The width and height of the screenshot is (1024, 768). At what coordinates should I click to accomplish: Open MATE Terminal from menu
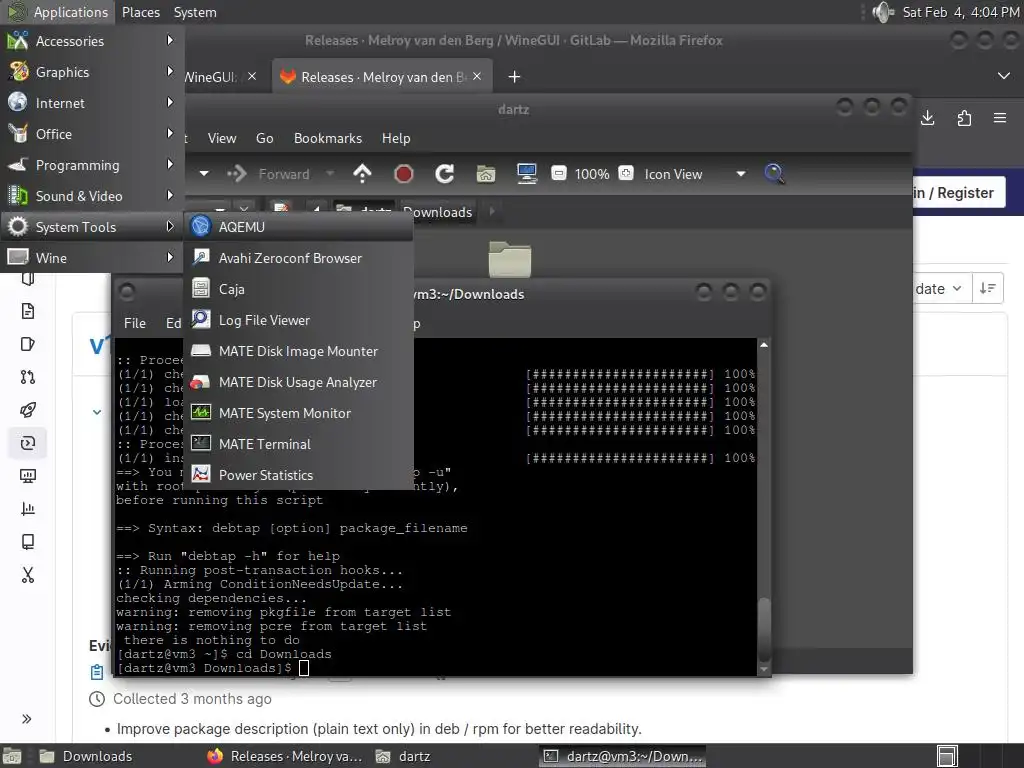298,444
